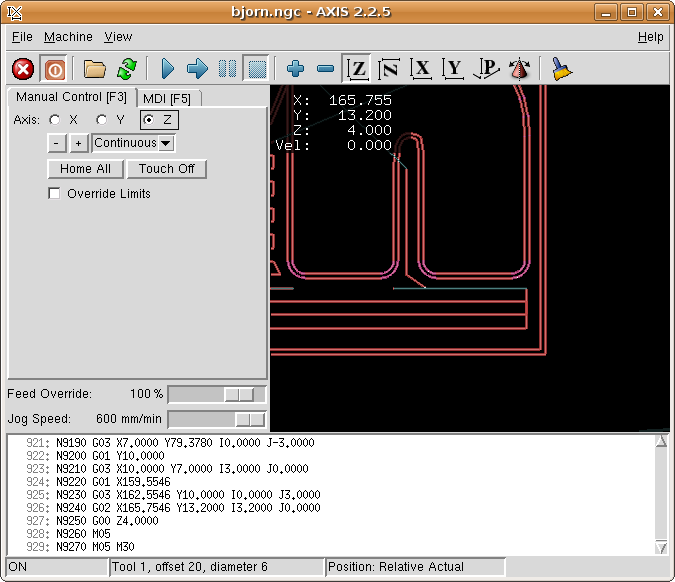Jog positive with the plus button

pos(78,143)
